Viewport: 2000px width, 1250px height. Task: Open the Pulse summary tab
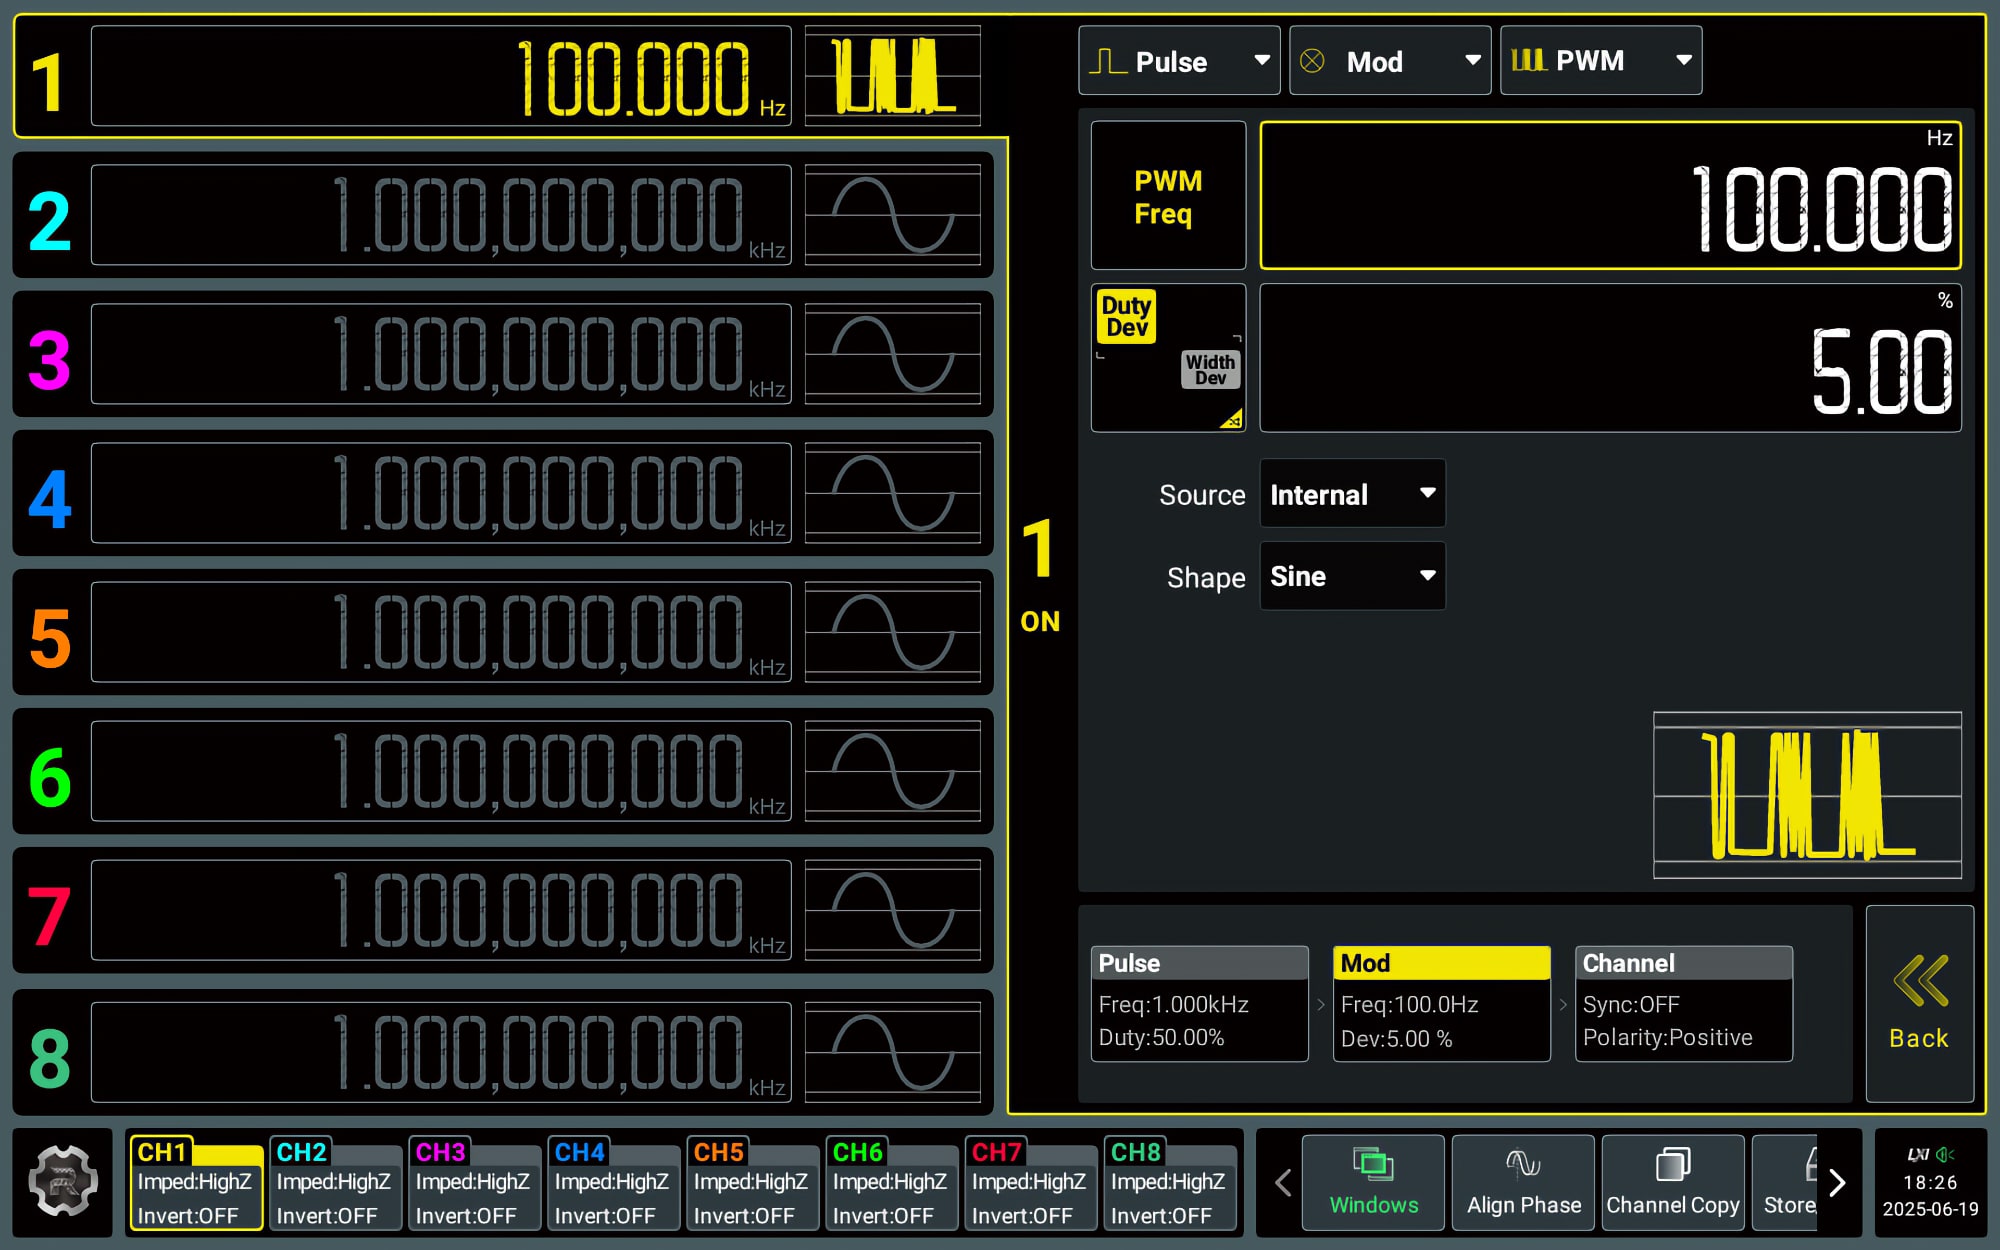1199,1003
